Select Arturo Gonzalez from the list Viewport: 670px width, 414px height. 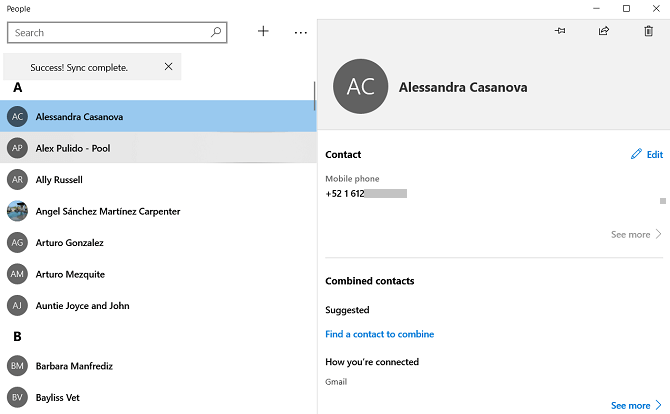coord(69,243)
